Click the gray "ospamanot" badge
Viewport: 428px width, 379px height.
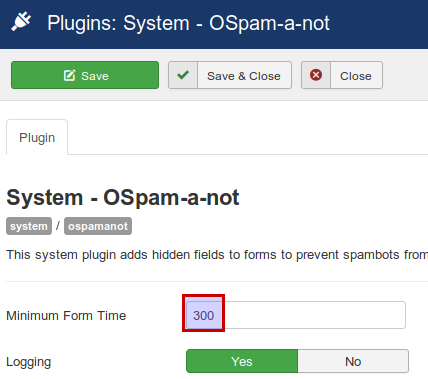pos(98,226)
